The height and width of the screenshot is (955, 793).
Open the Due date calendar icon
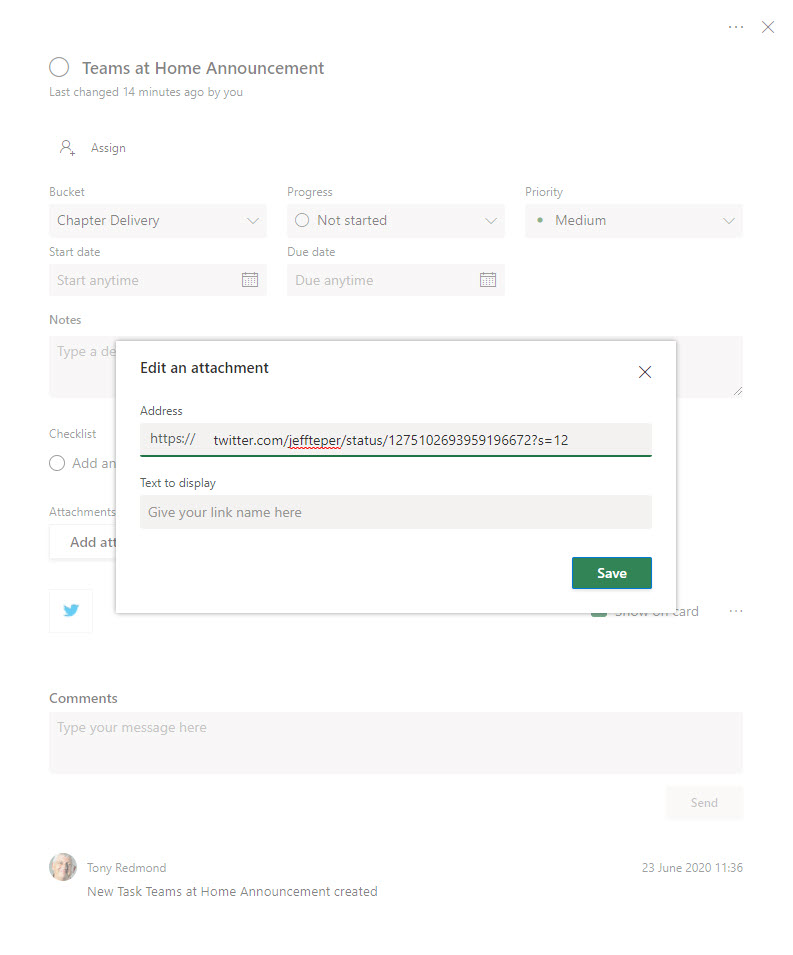tap(488, 280)
